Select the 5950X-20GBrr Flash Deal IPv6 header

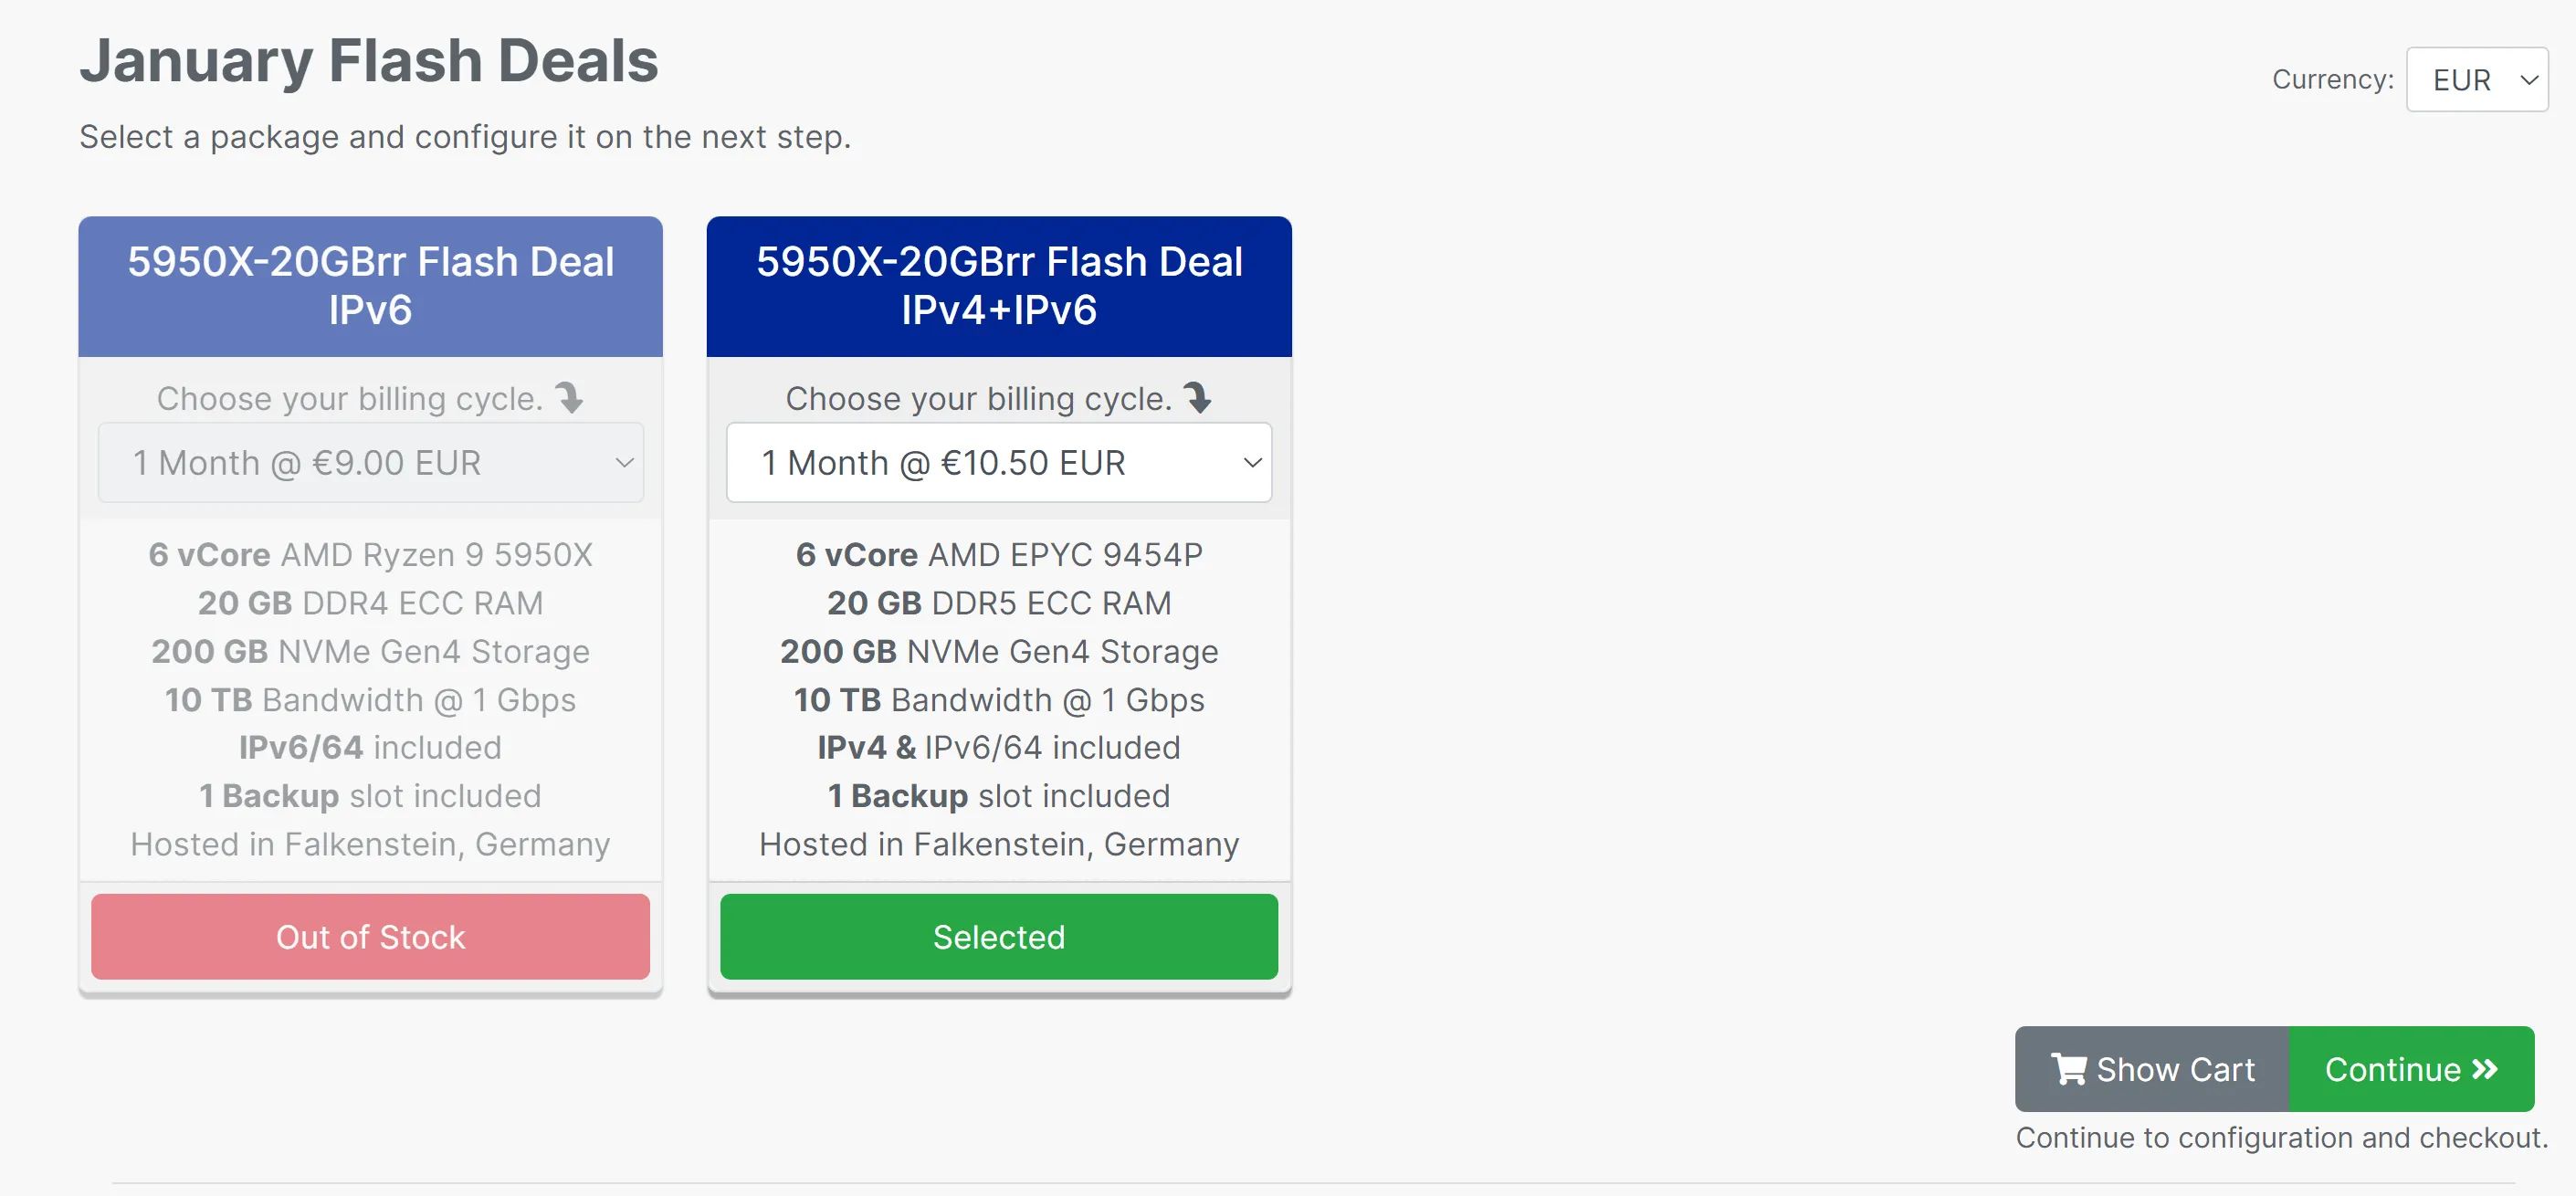(x=371, y=286)
